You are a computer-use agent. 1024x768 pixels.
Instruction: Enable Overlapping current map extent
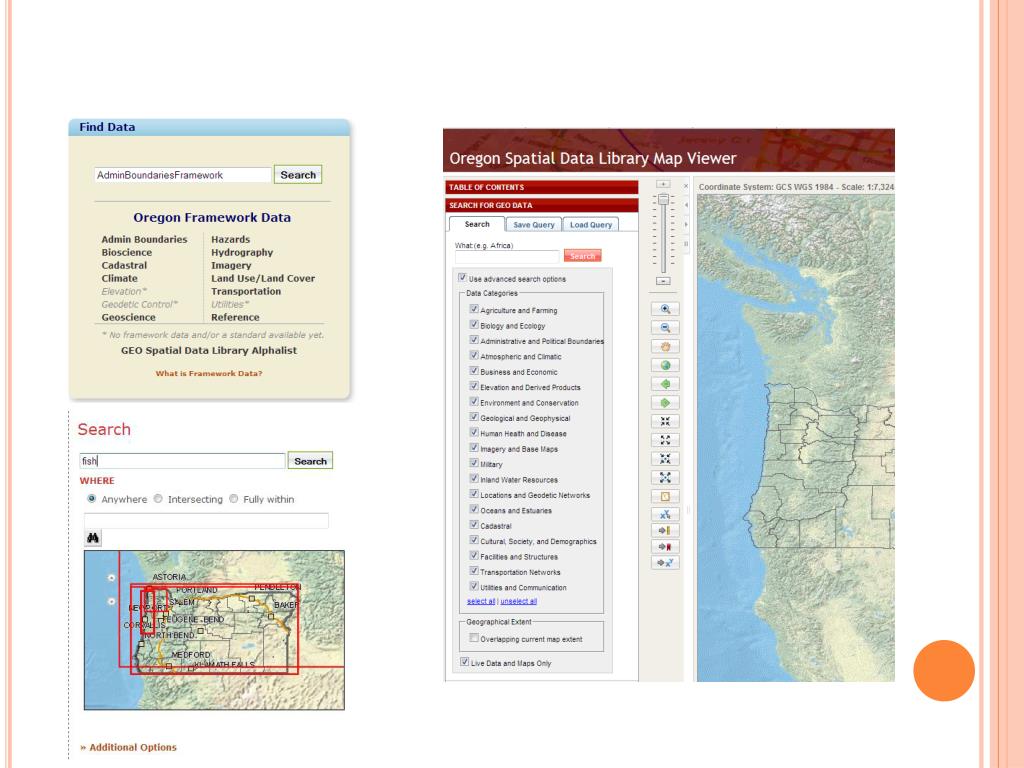coord(474,638)
